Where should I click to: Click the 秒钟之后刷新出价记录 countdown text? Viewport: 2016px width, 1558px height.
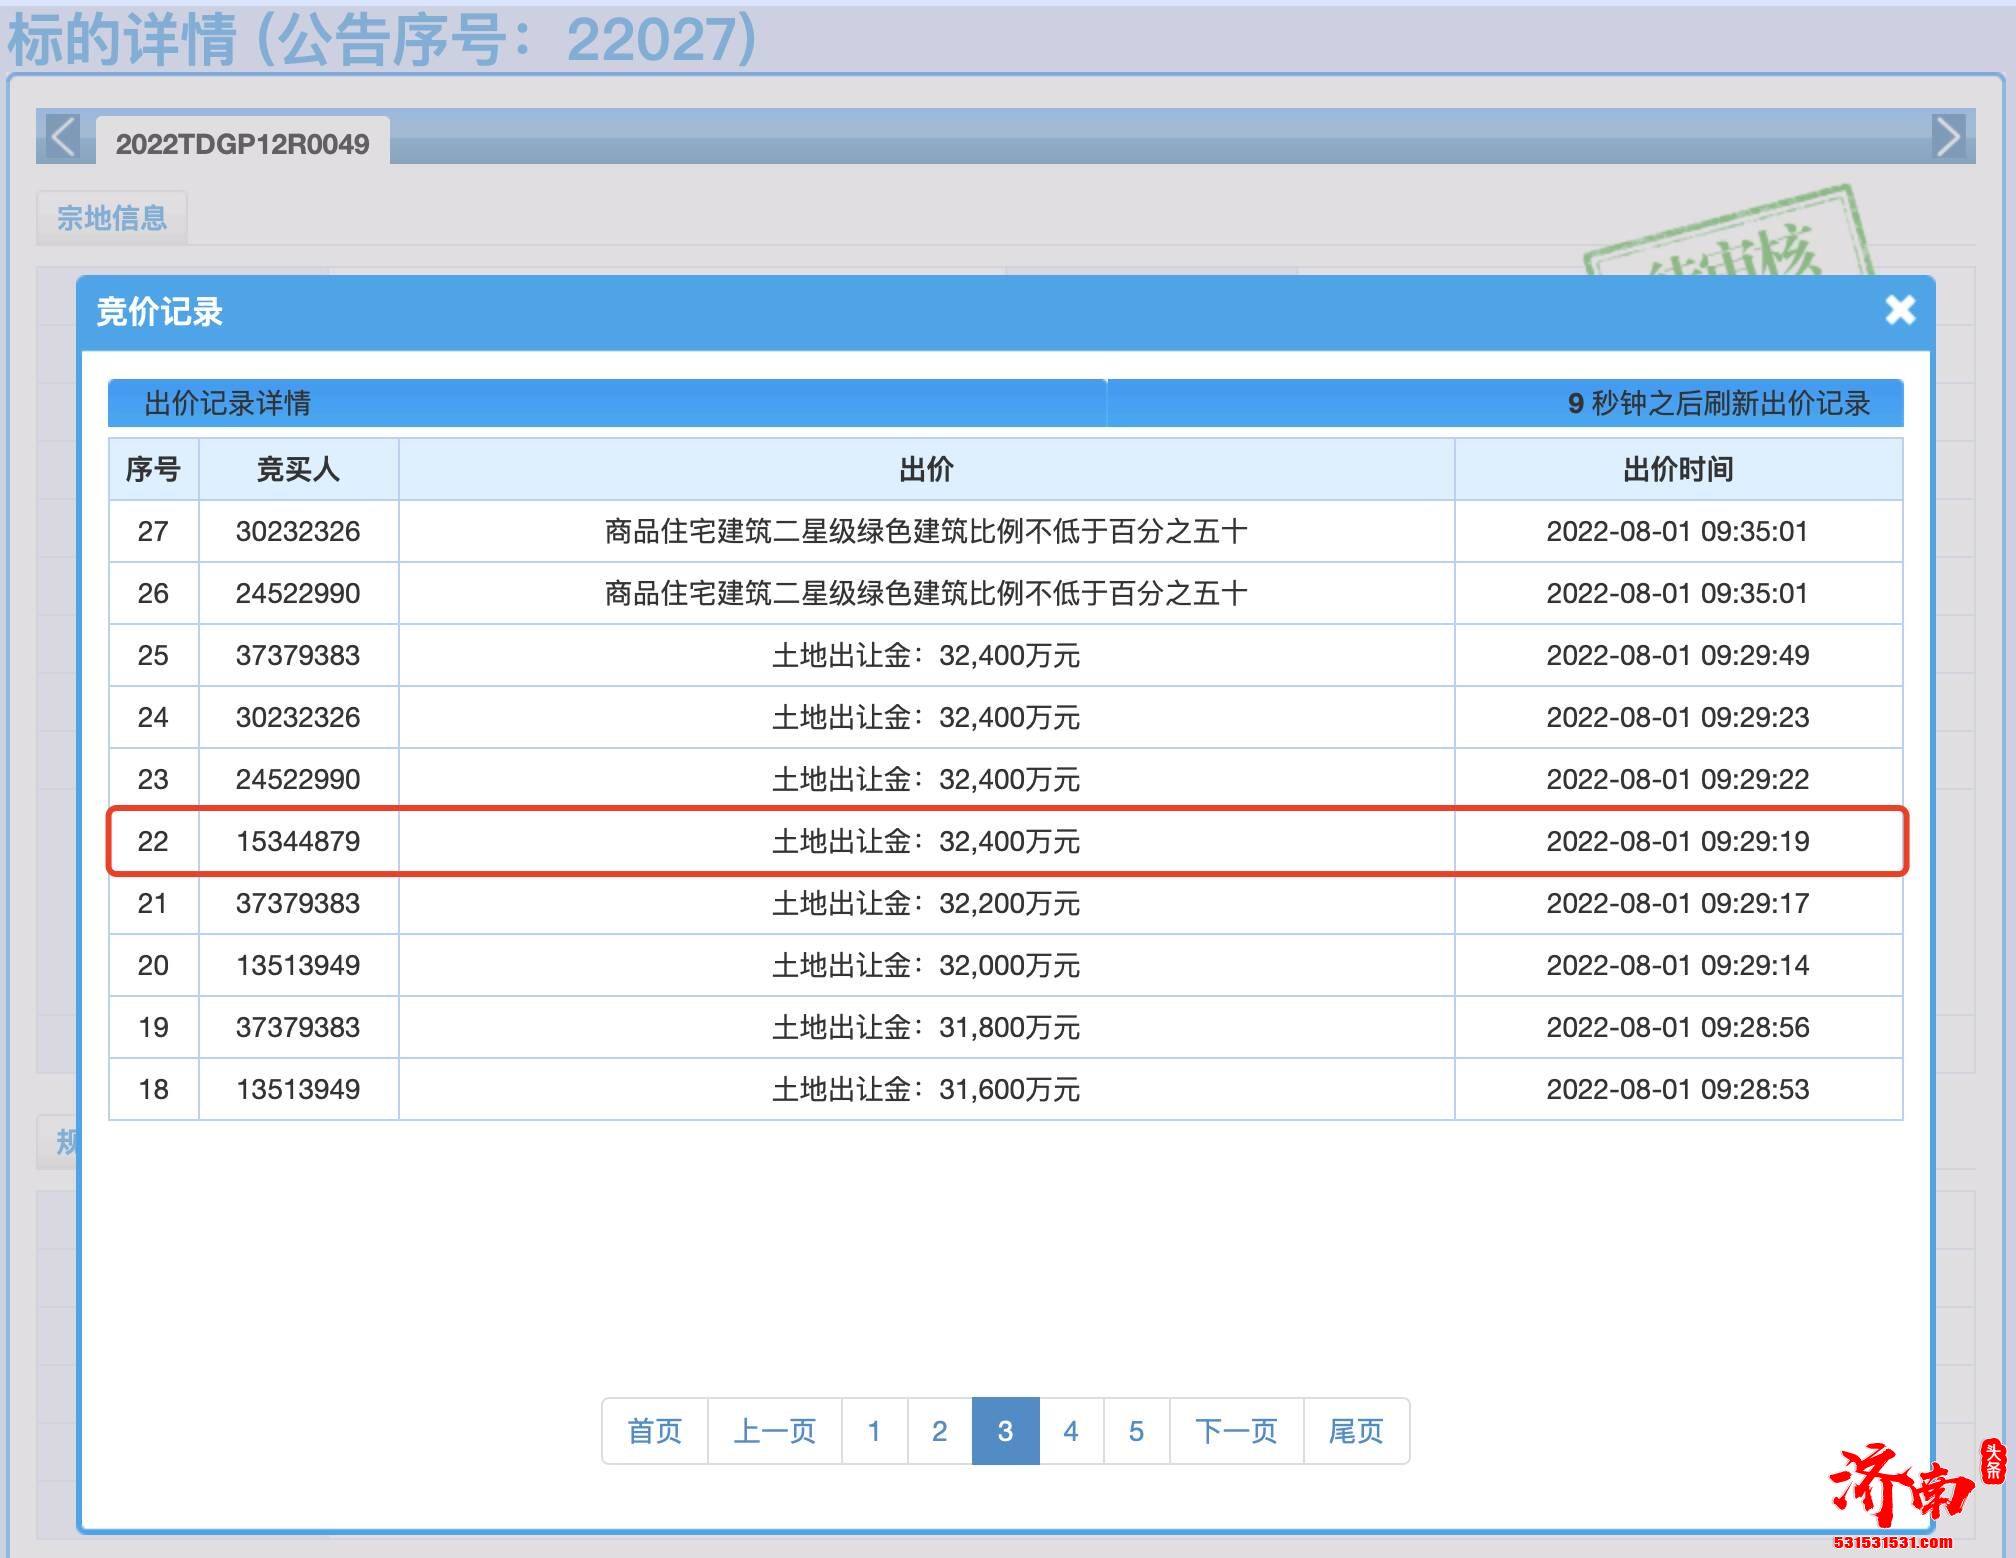pyautogui.click(x=1719, y=403)
